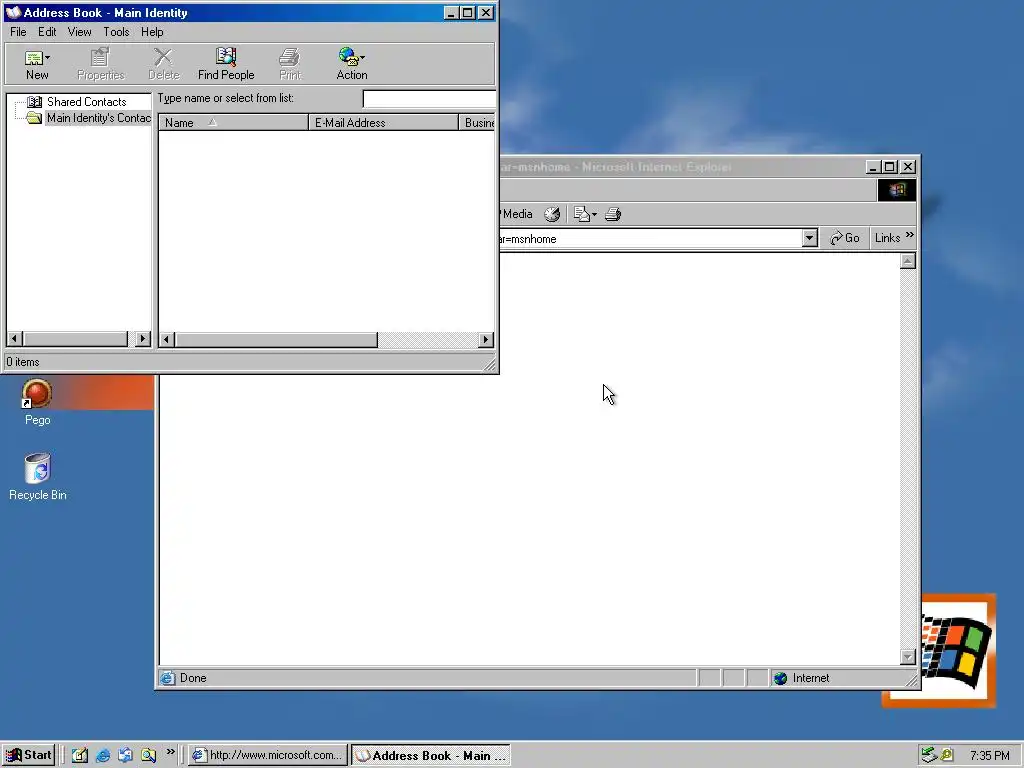Screen dimensions: 1024x768
Task: Open the Help menu in Address Book
Action: point(152,32)
